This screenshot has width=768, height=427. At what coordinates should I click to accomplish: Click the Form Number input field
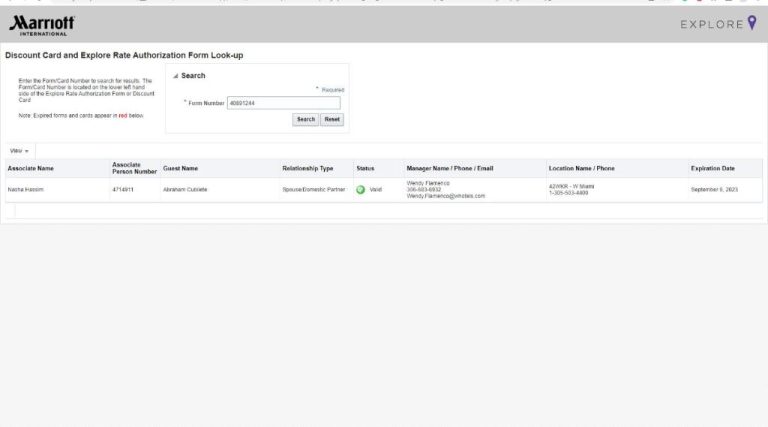284,103
